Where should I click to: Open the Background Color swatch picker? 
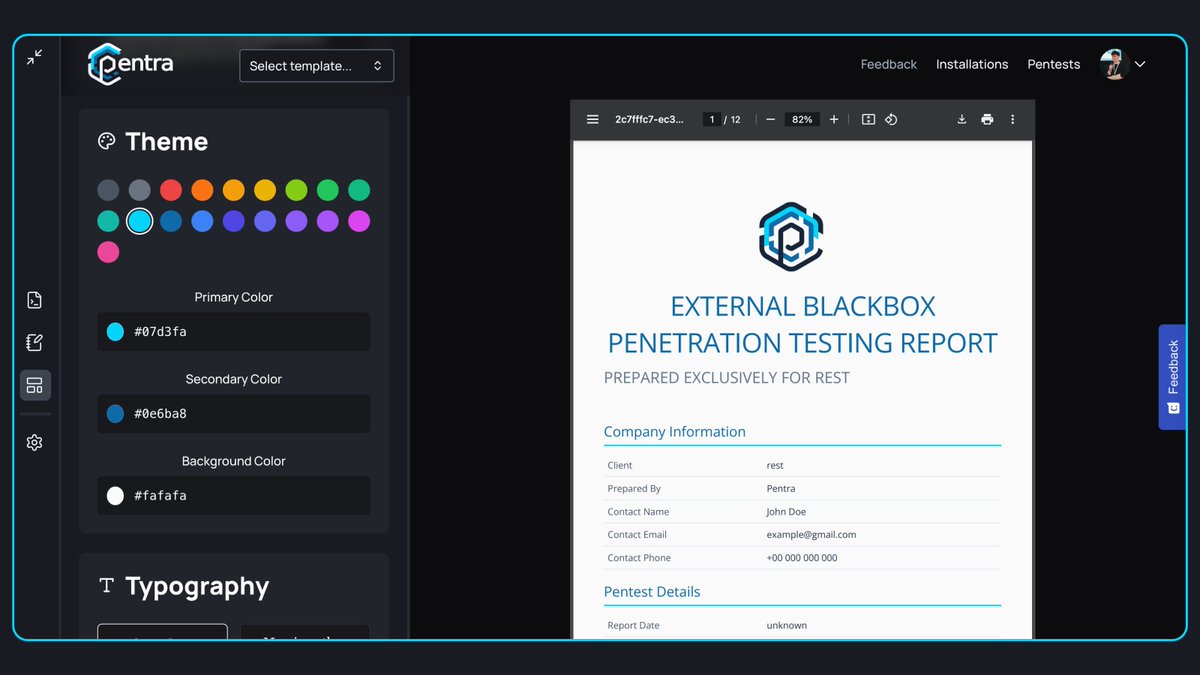115,496
